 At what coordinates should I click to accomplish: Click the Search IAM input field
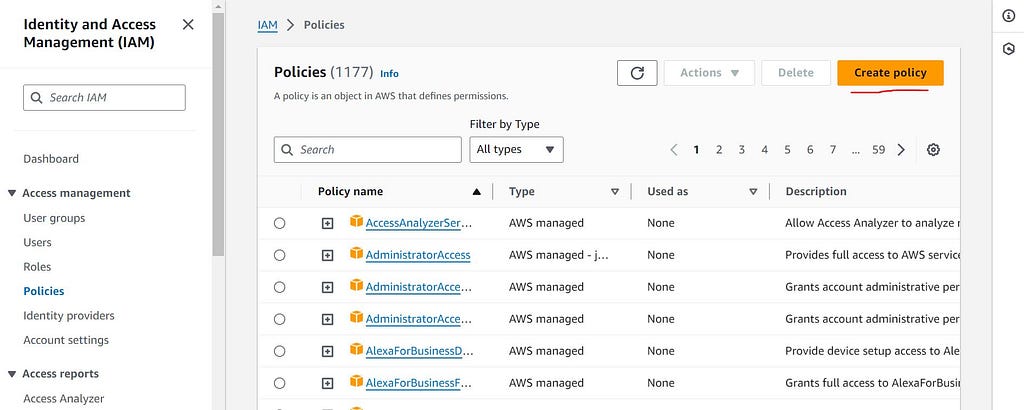pyautogui.click(x=104, y=97)
